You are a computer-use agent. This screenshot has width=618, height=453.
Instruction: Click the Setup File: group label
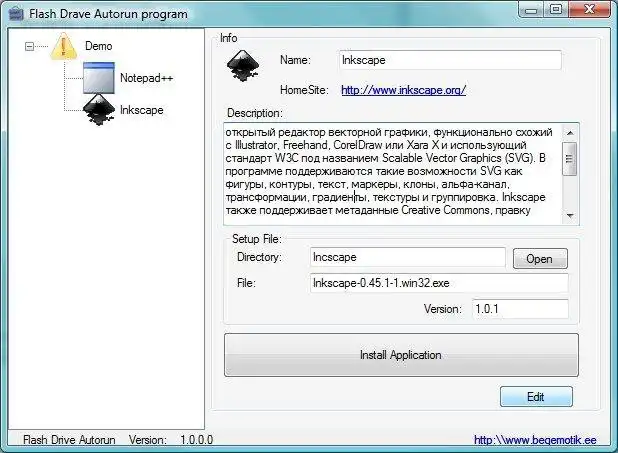point(257,239)
